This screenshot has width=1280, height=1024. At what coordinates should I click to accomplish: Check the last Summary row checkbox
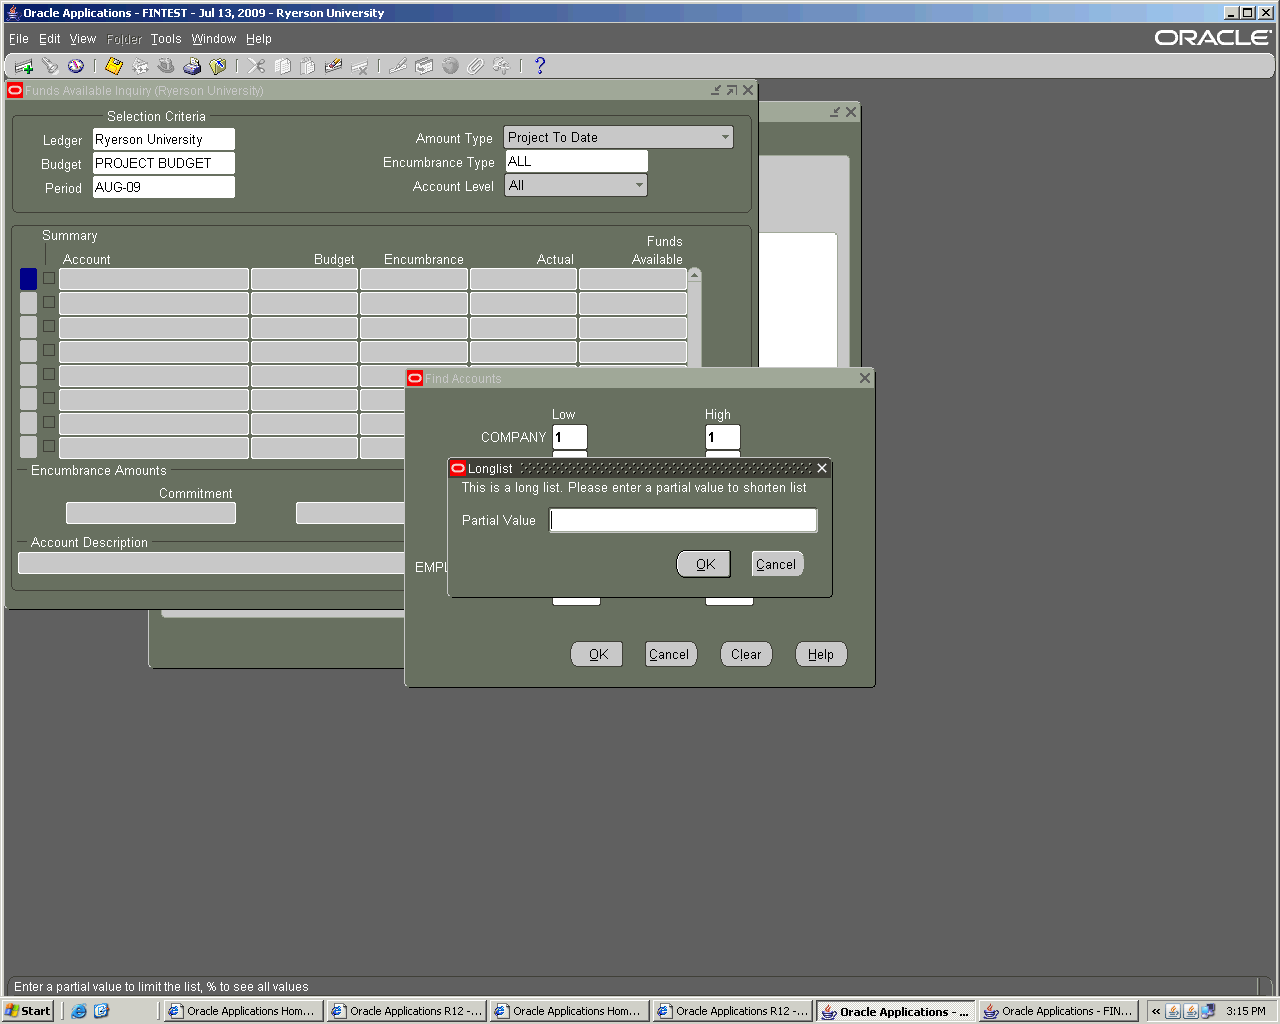tap(48, 446)
